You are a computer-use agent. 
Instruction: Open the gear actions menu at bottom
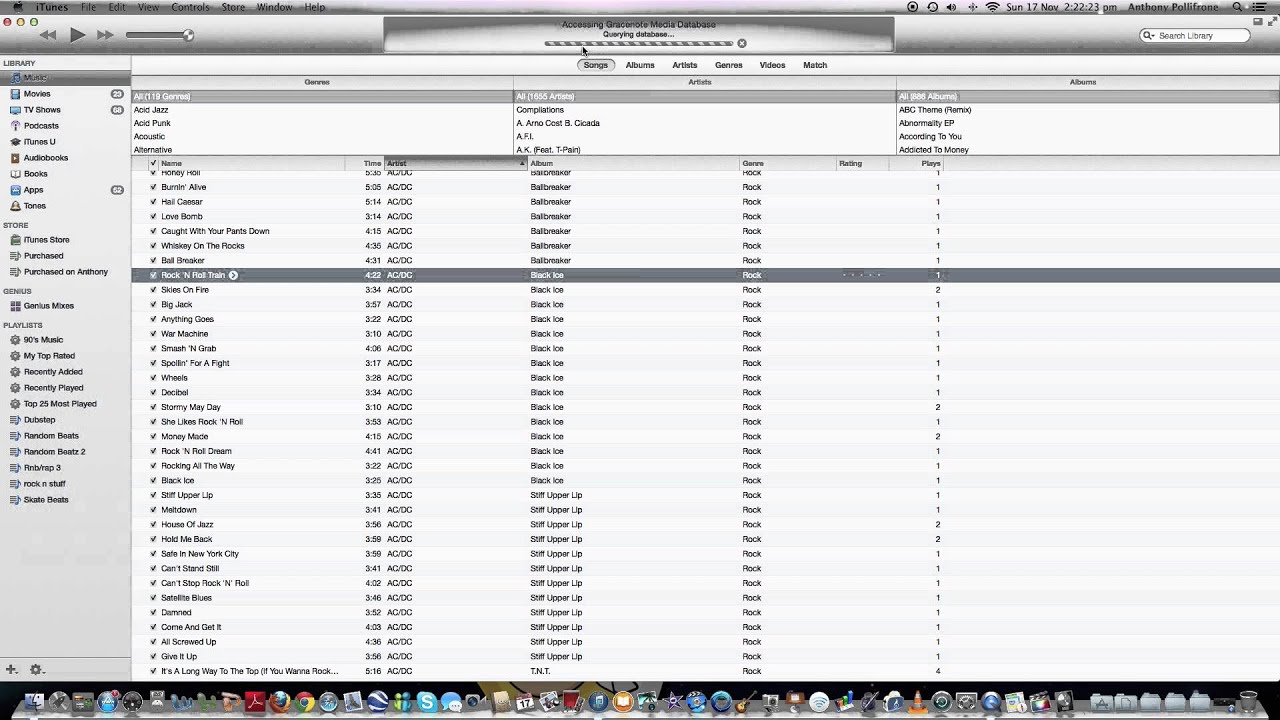pyautogui.click(x=36, y=670)
